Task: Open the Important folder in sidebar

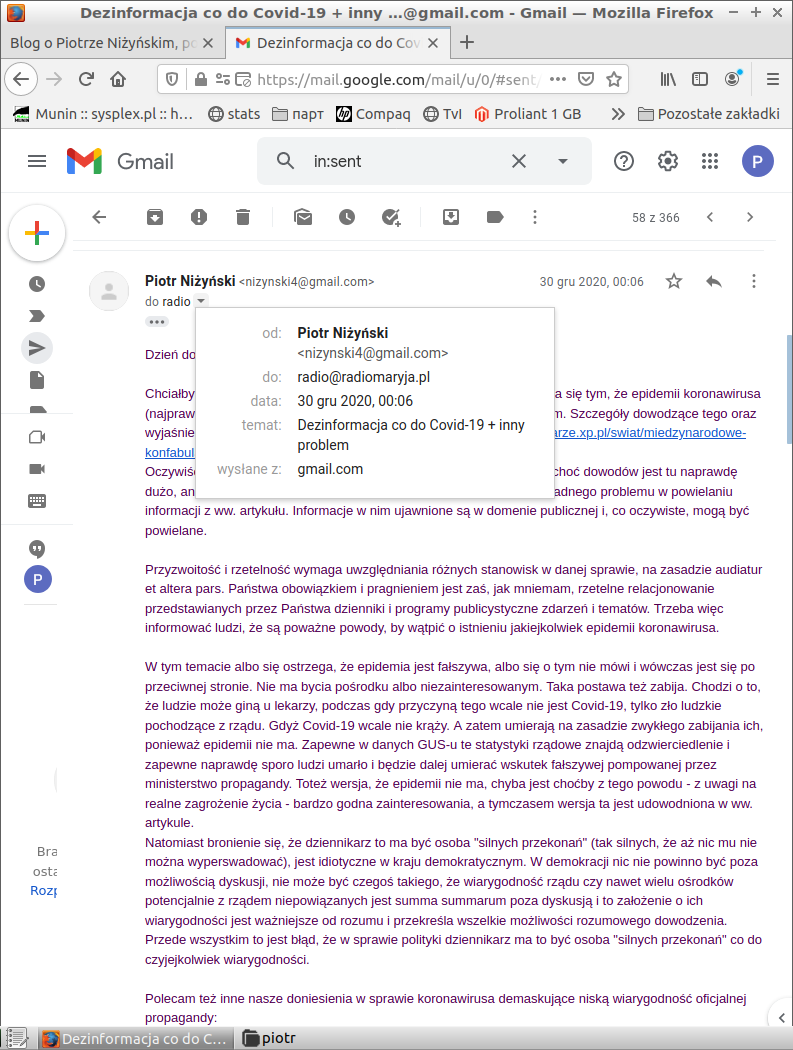Action: click(x=37, y=316)
